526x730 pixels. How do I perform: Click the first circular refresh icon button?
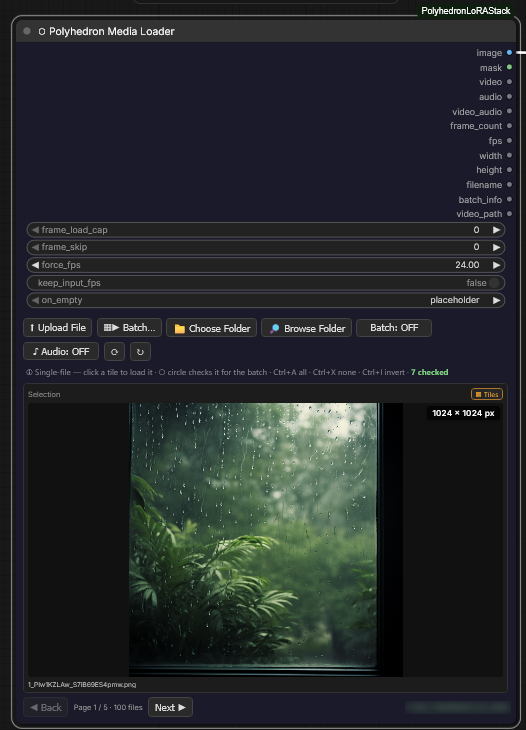pos(115,351)
